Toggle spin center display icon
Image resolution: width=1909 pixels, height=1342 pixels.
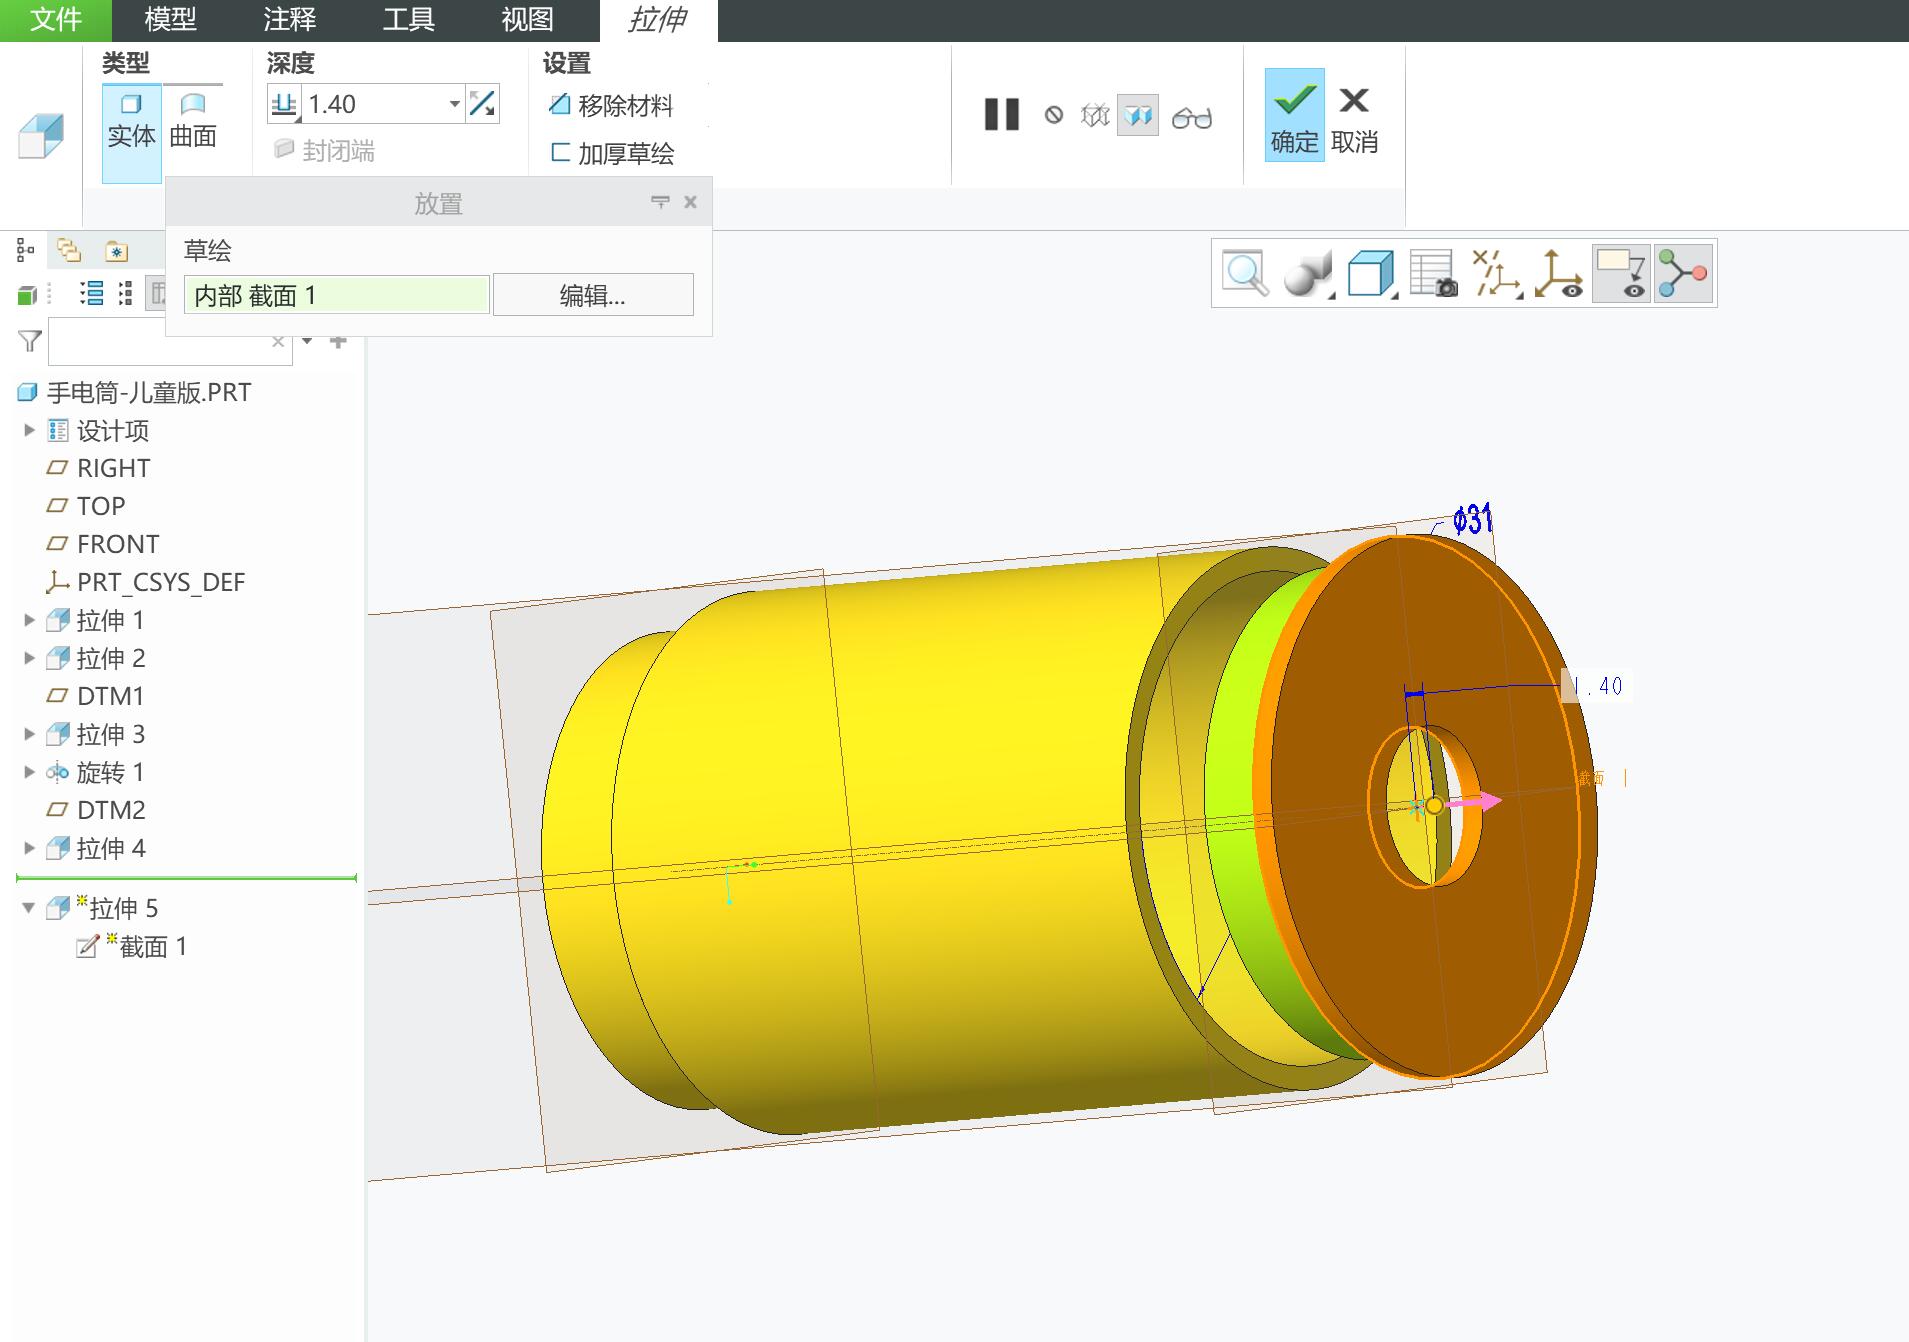(x=1558, y=273)
